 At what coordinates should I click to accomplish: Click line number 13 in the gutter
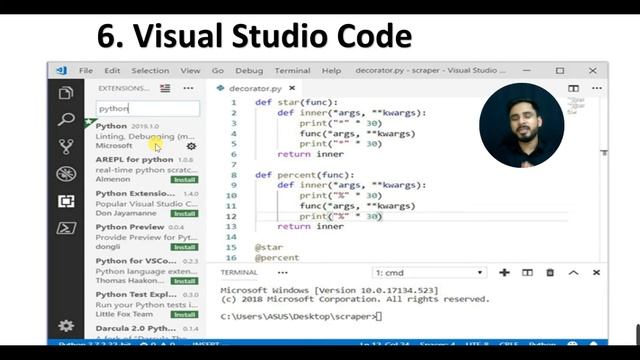[x=231, y=227]
